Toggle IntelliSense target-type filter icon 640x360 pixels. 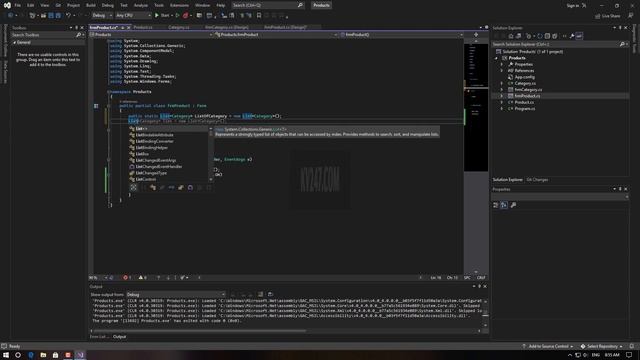133,187
